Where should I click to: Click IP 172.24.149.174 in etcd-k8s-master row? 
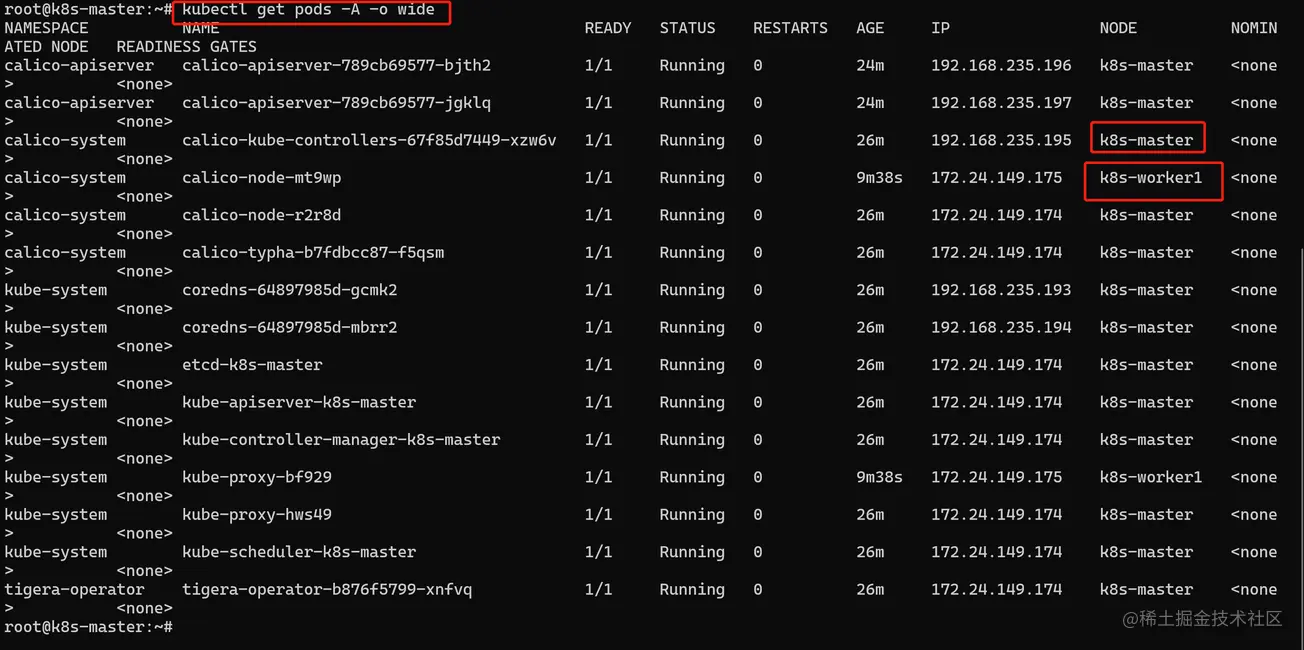pyautogui.click(x=996, y=365)
